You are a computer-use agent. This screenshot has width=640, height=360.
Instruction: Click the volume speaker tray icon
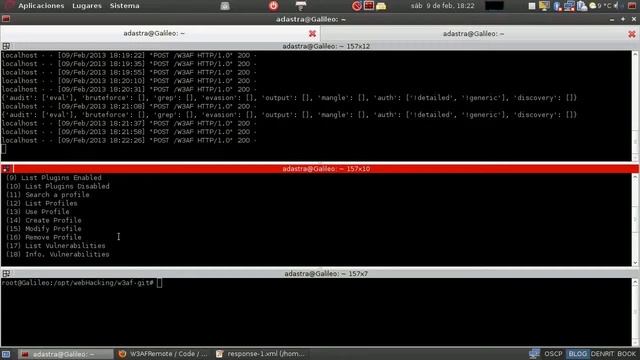(616, 6)
